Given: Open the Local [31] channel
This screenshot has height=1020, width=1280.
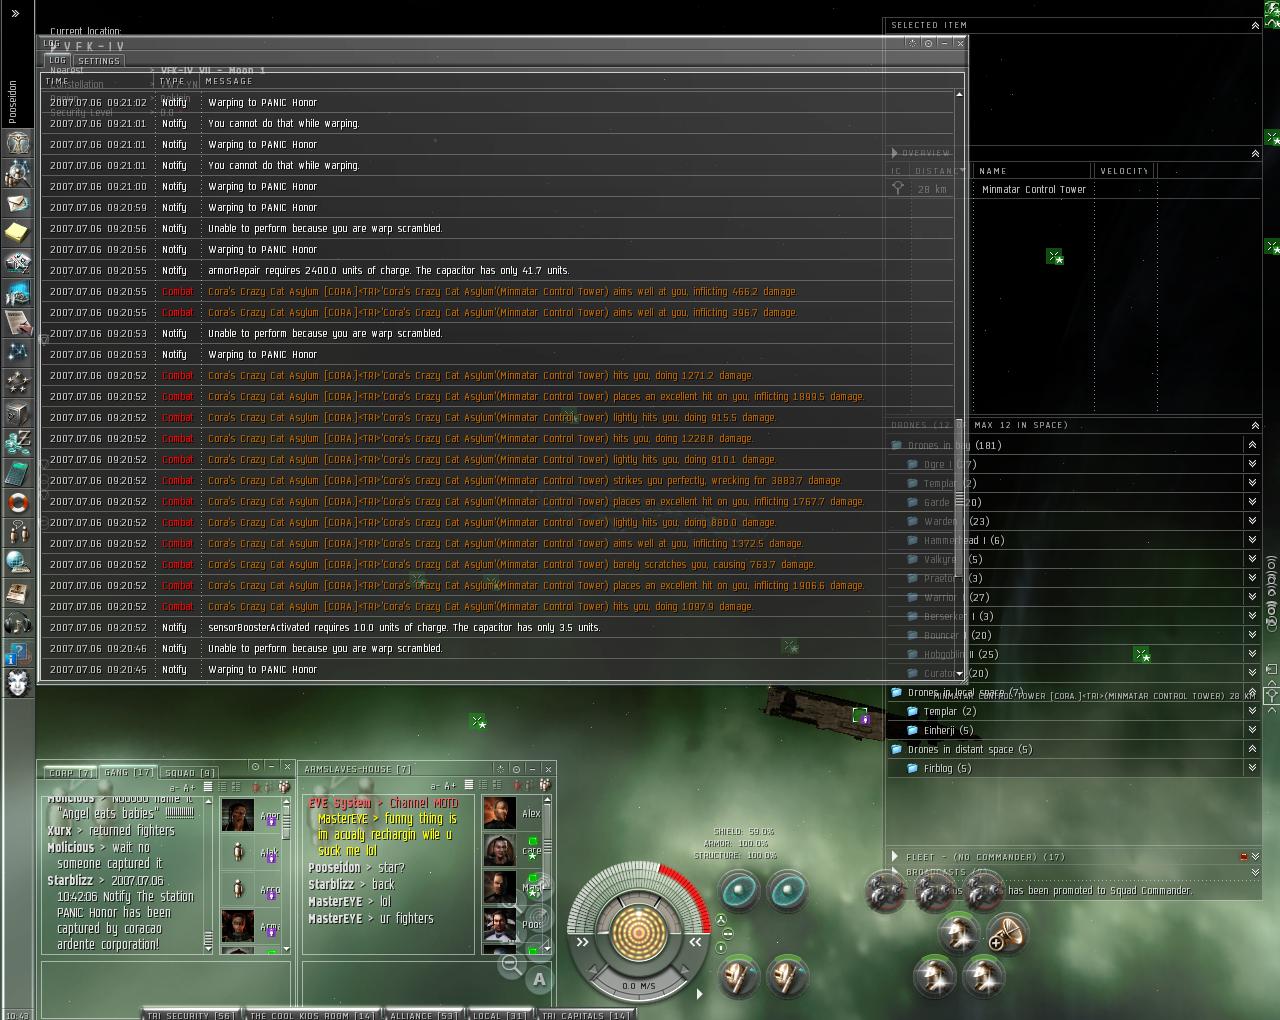Looking at the screenshot, I should [499, 1014].
